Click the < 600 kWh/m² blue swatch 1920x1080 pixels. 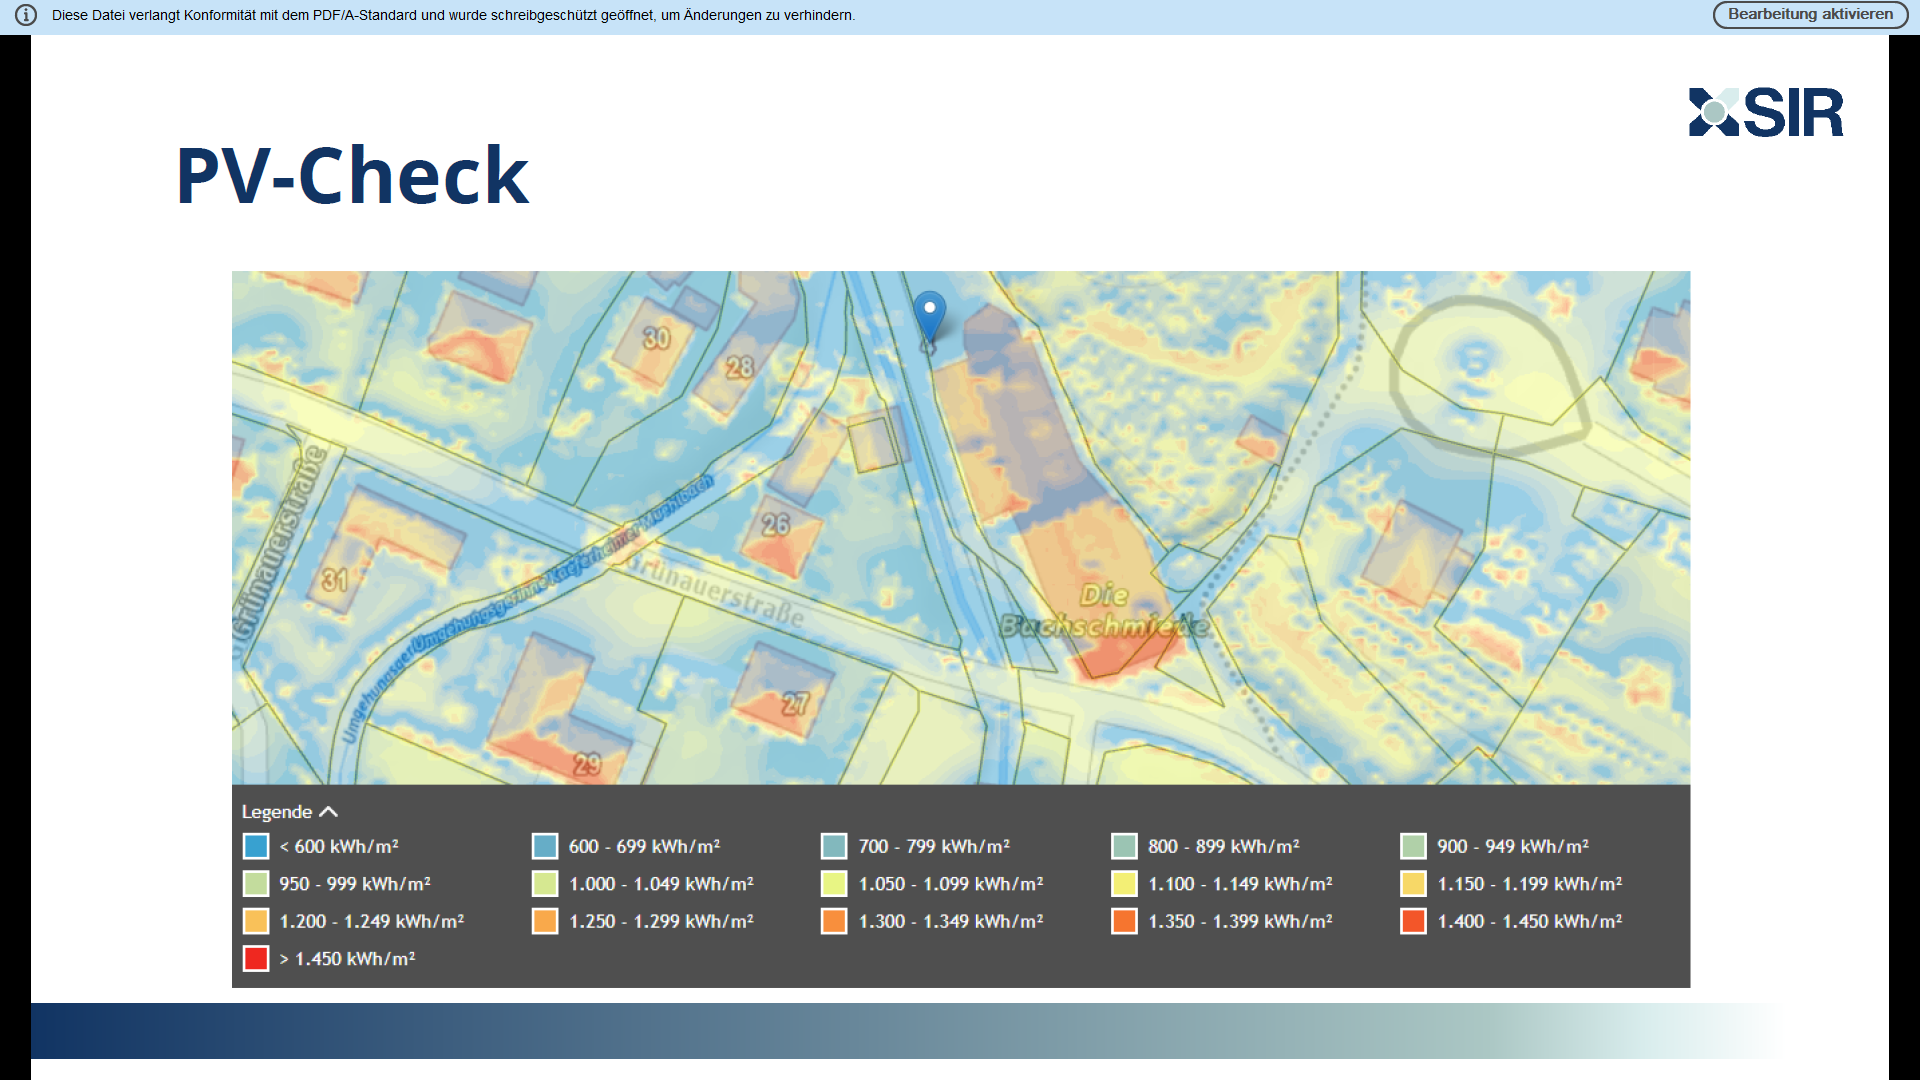tap(256, 847)
